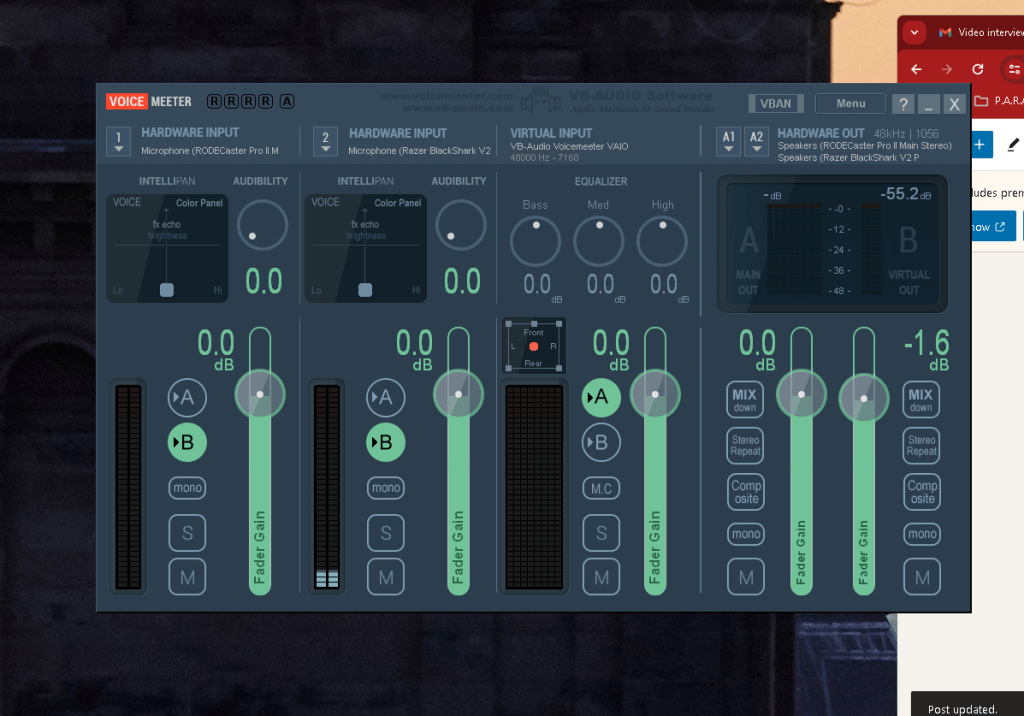Screen dimensions: 1024x716
Task: Click Color Panel label on Hardware Input 1
Action: point(199,203)
